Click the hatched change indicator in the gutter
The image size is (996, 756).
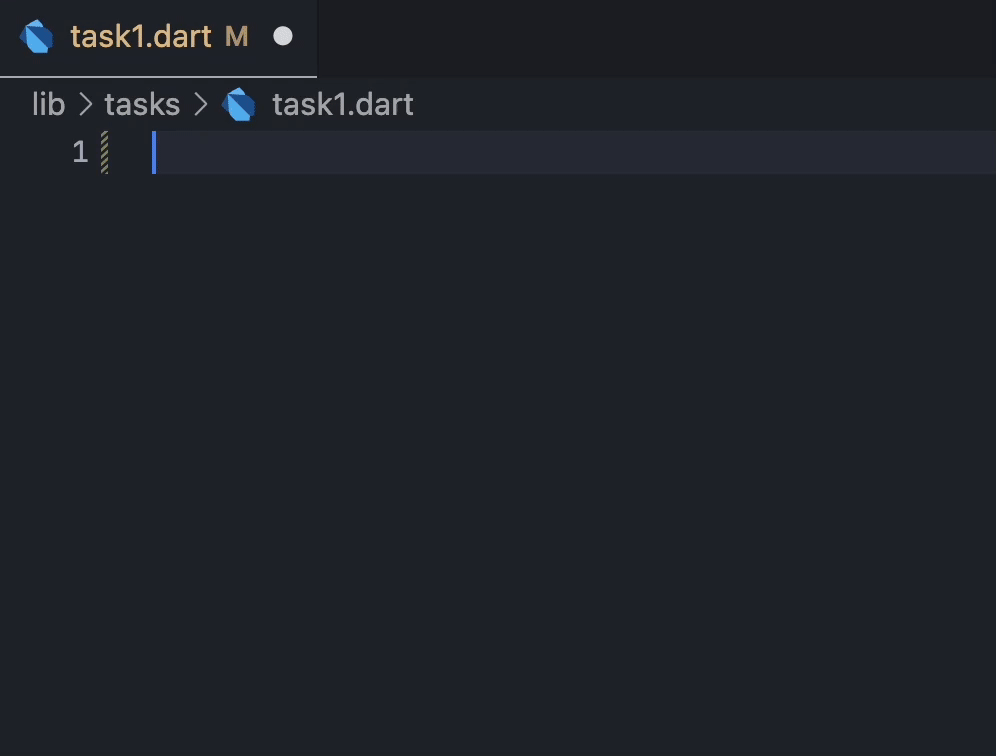104,152
